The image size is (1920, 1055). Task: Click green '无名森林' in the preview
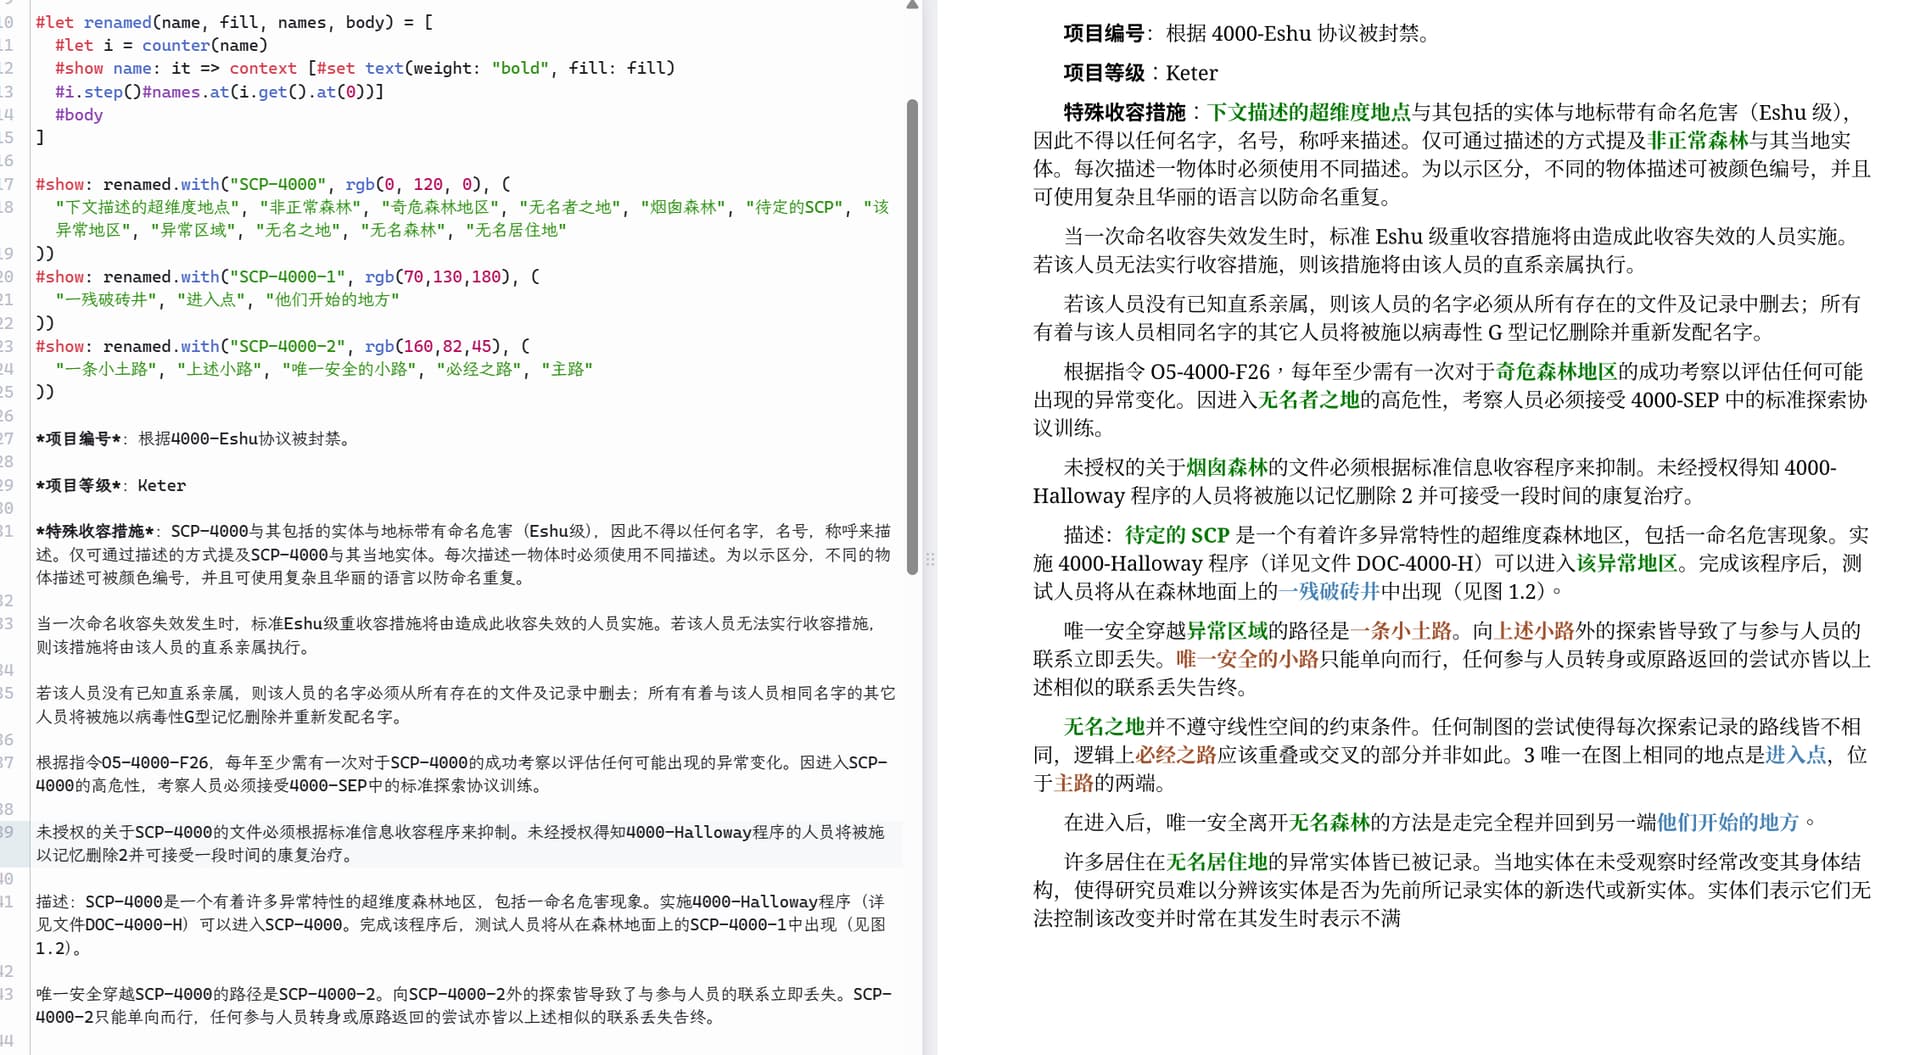(x=1329, y=822)
